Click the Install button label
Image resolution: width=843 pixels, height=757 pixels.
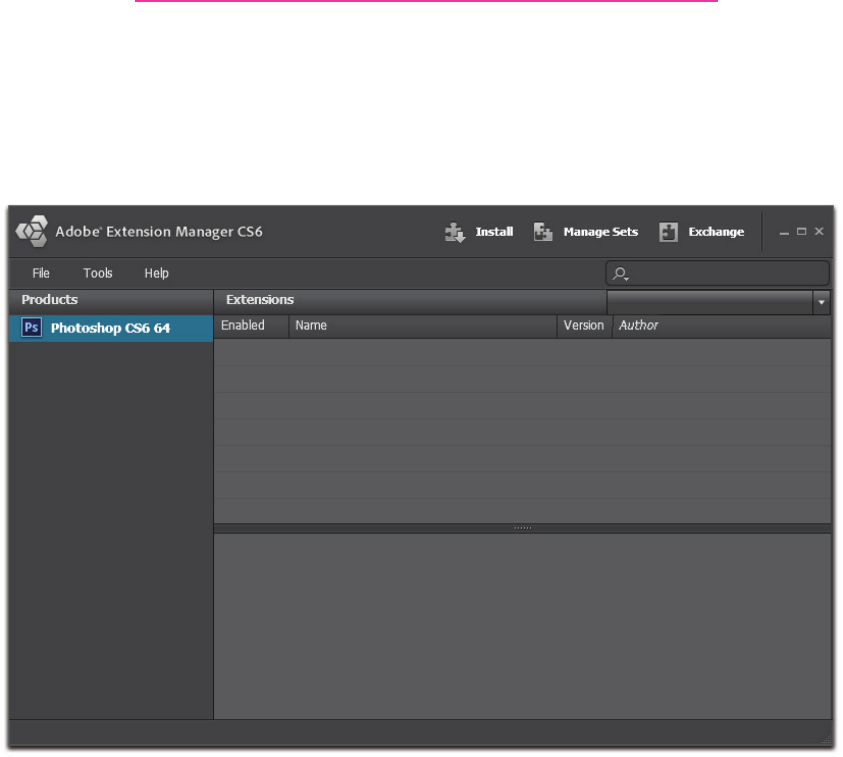coord(494,232)
